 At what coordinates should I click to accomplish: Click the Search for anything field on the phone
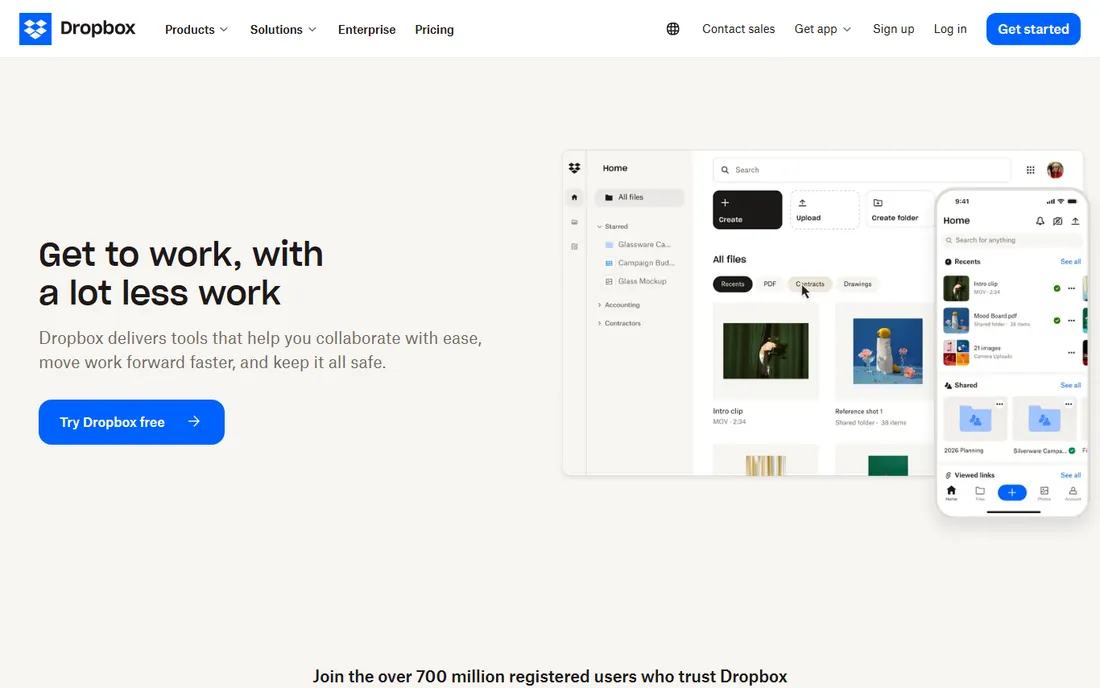pyautogui.click(x=1013, y=240)
